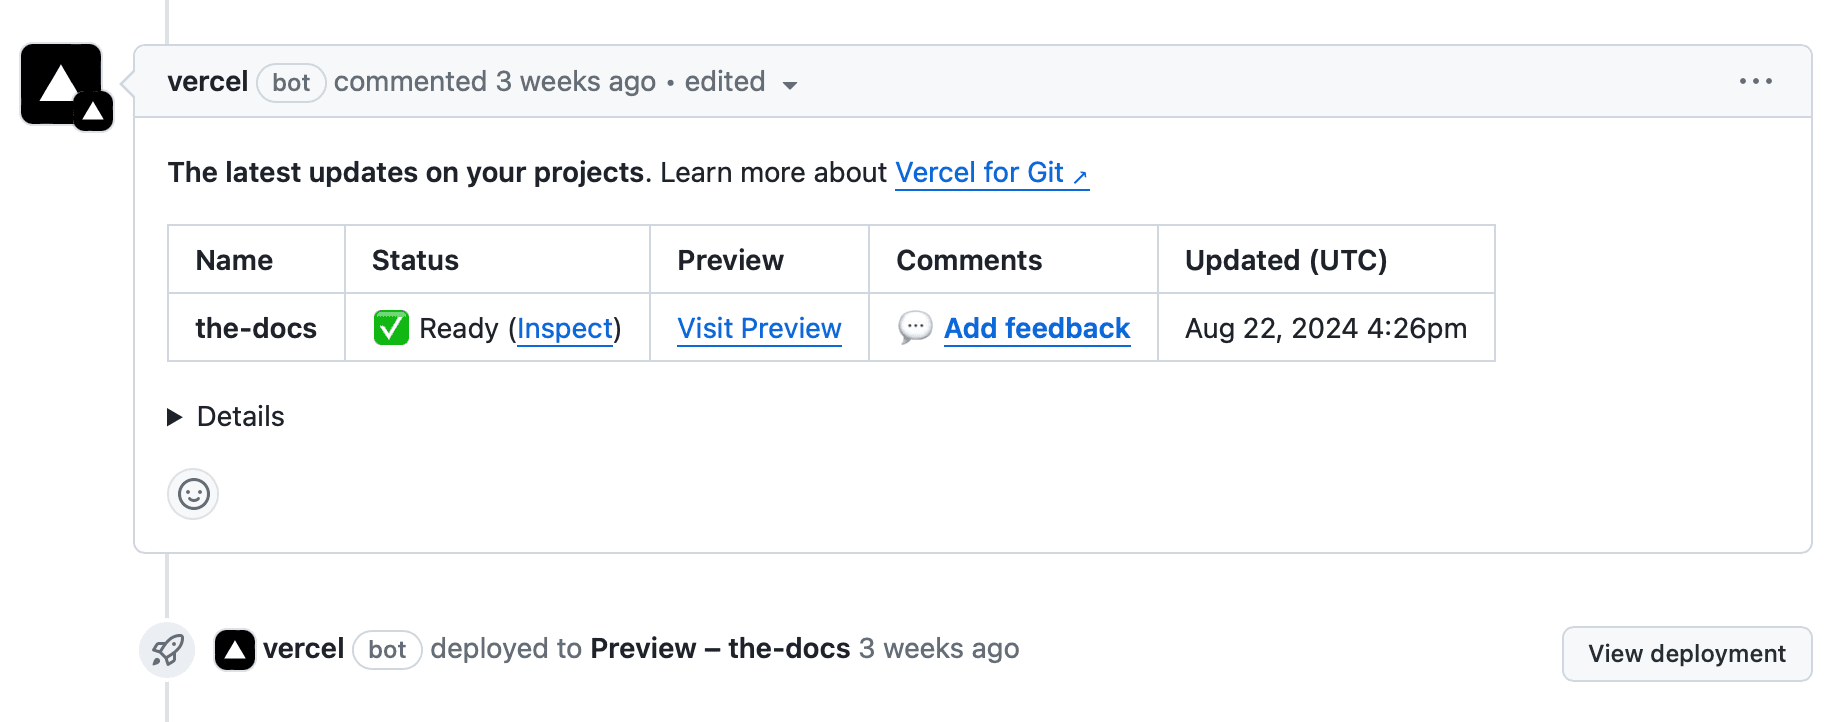Image resolution: width=1840 pixels, height=722 pixels.
Task: Click the vercel avatar in the deployment row
Action: (x=234, y=649)
